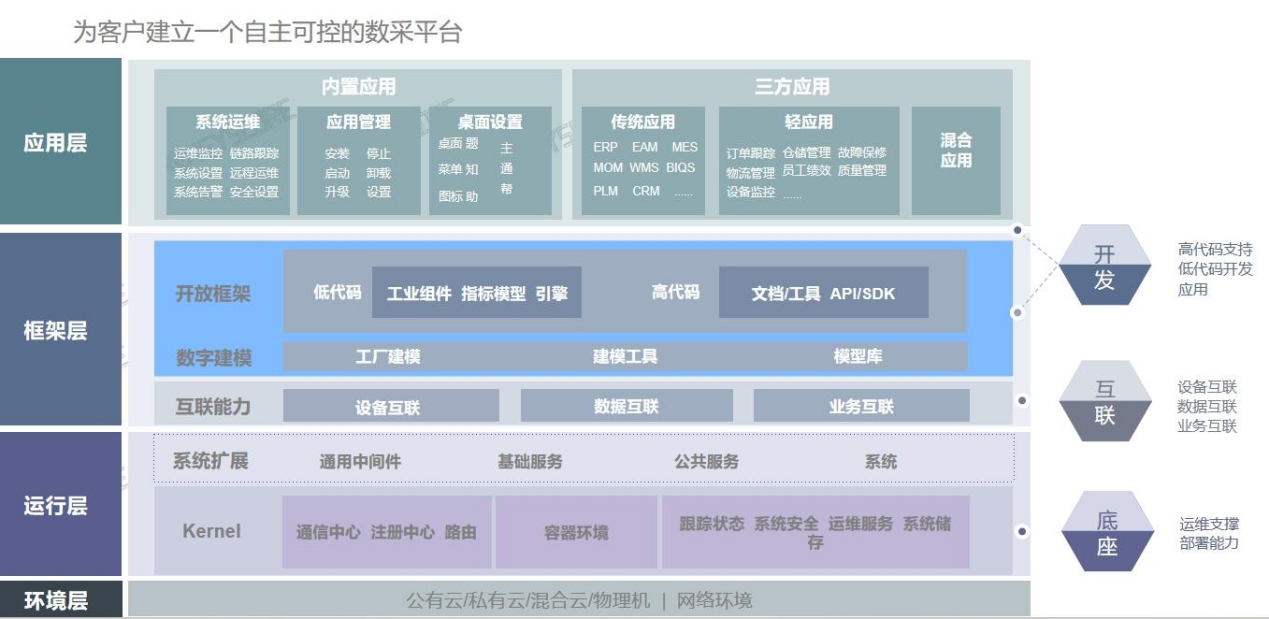
Task: Click the 系统运维 card title
Action: coord(228,122)
